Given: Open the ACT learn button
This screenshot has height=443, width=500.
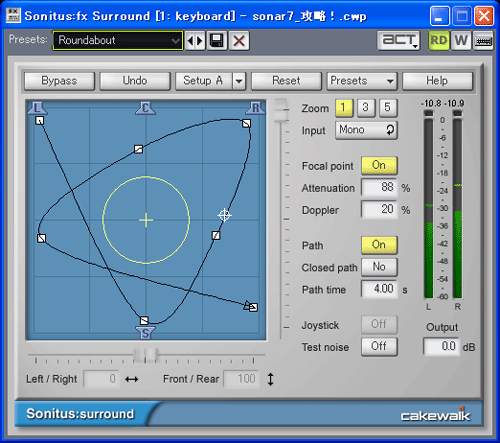Looking at the screenshot, I should click(399, 40).
